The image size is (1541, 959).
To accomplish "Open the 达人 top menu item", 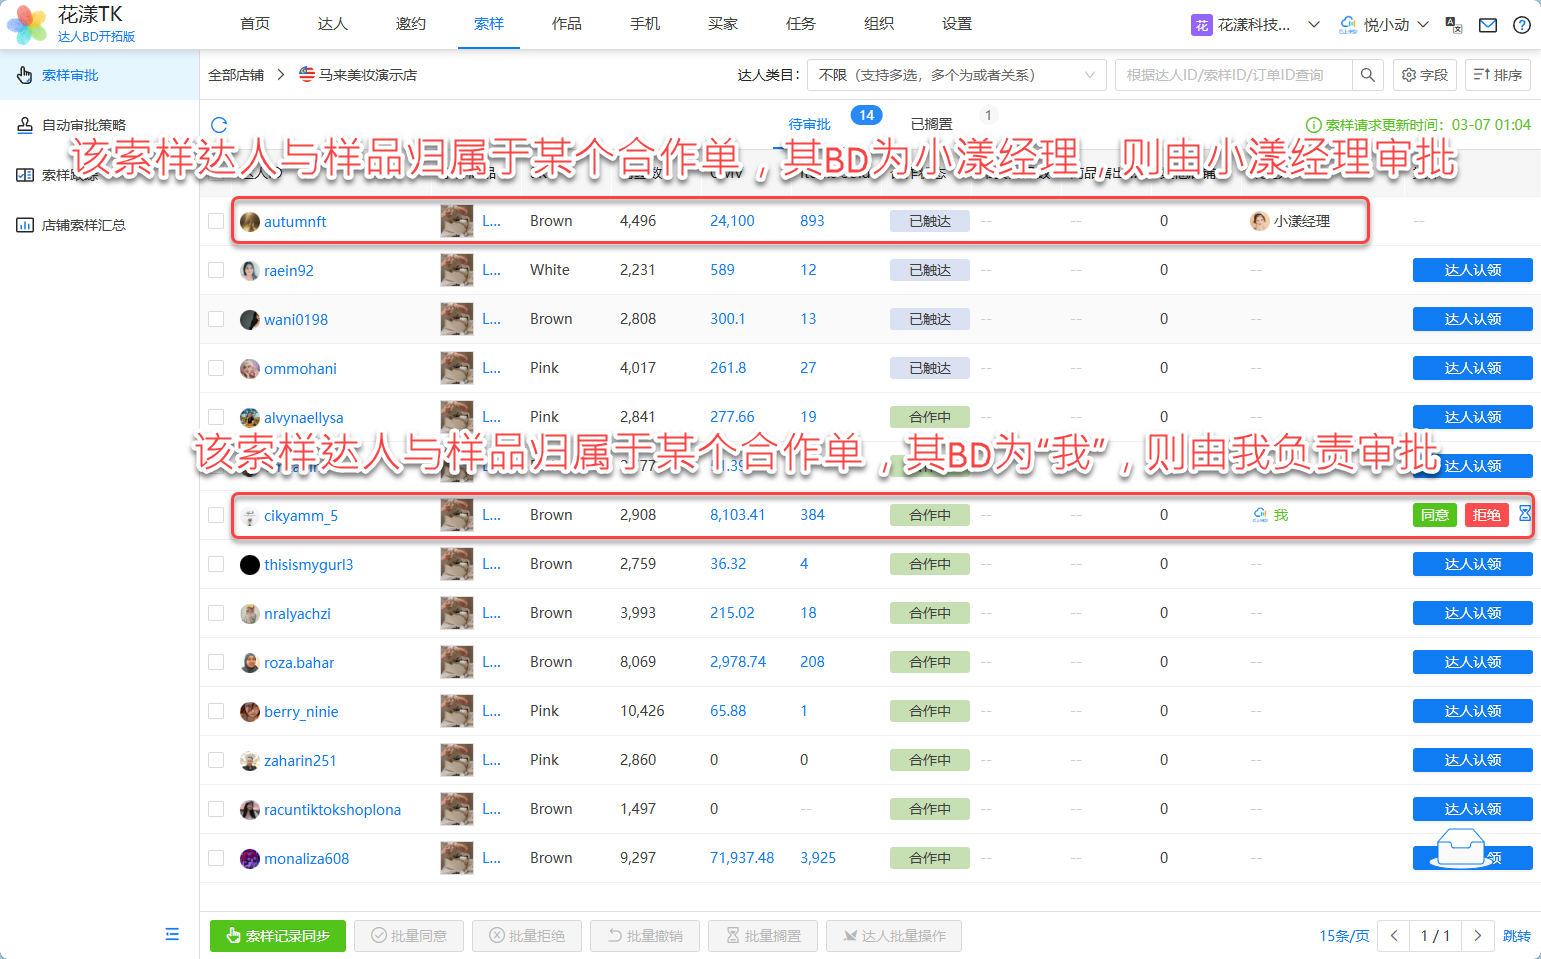I will (x=332, y=24).
